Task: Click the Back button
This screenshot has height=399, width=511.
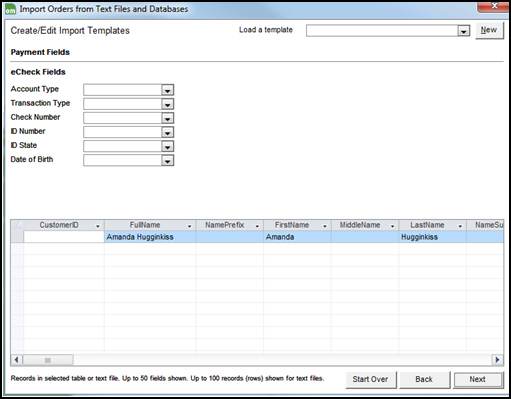Action: click(424, 379)
